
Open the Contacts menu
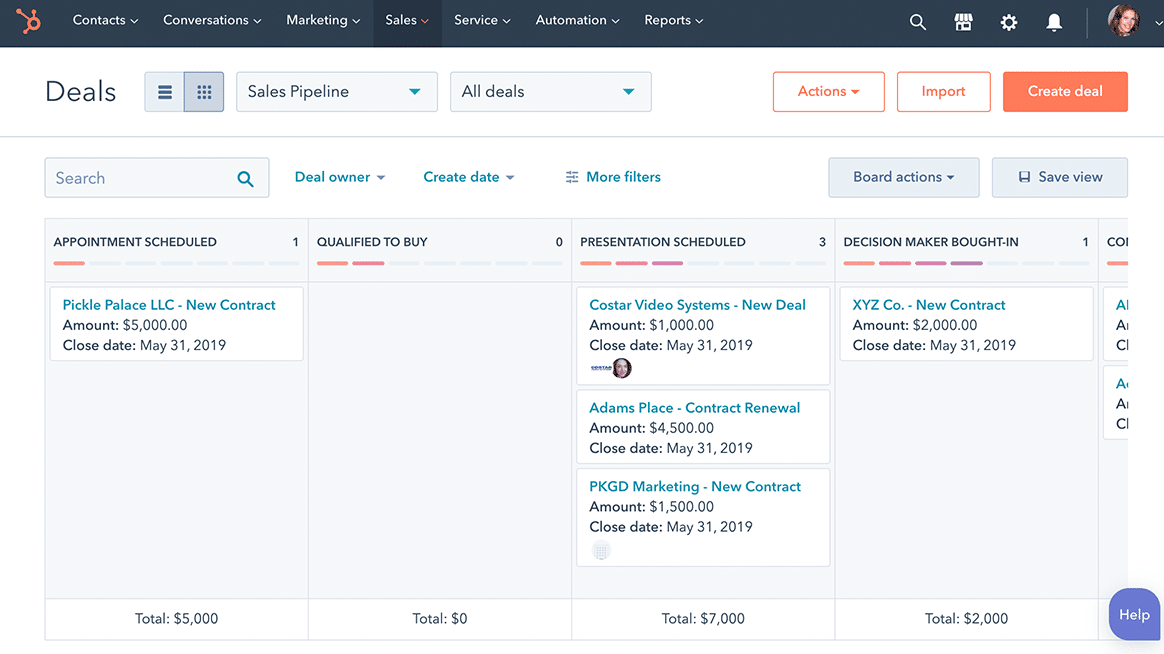click(105, 21)
